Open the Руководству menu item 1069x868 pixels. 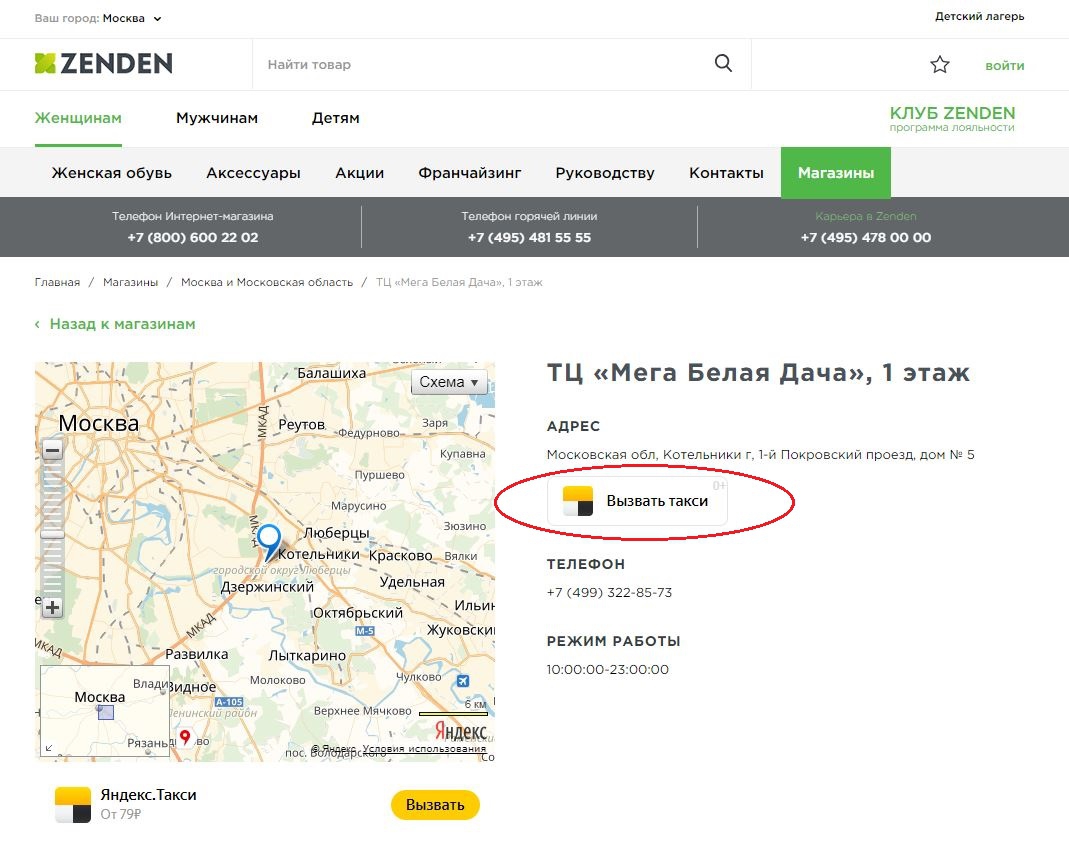605,173
